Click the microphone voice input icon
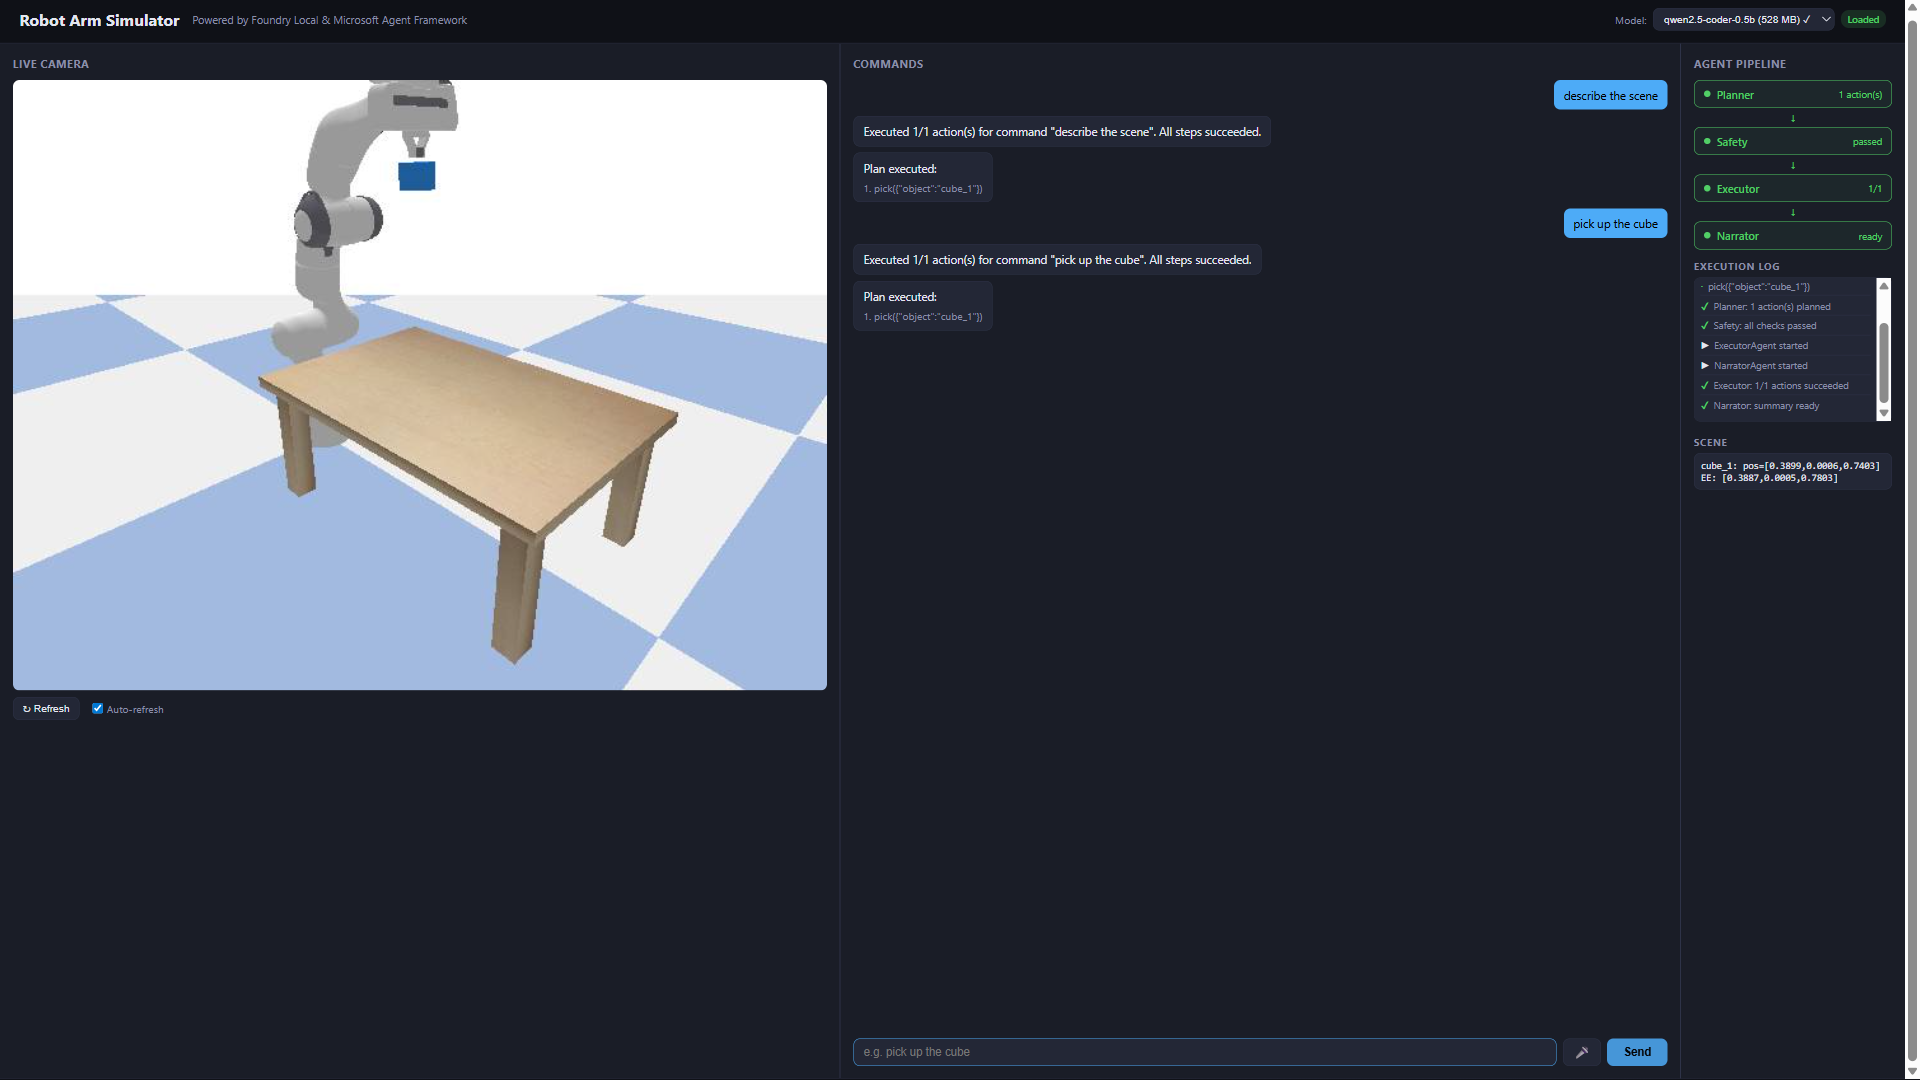 tap(1582, 1052)
